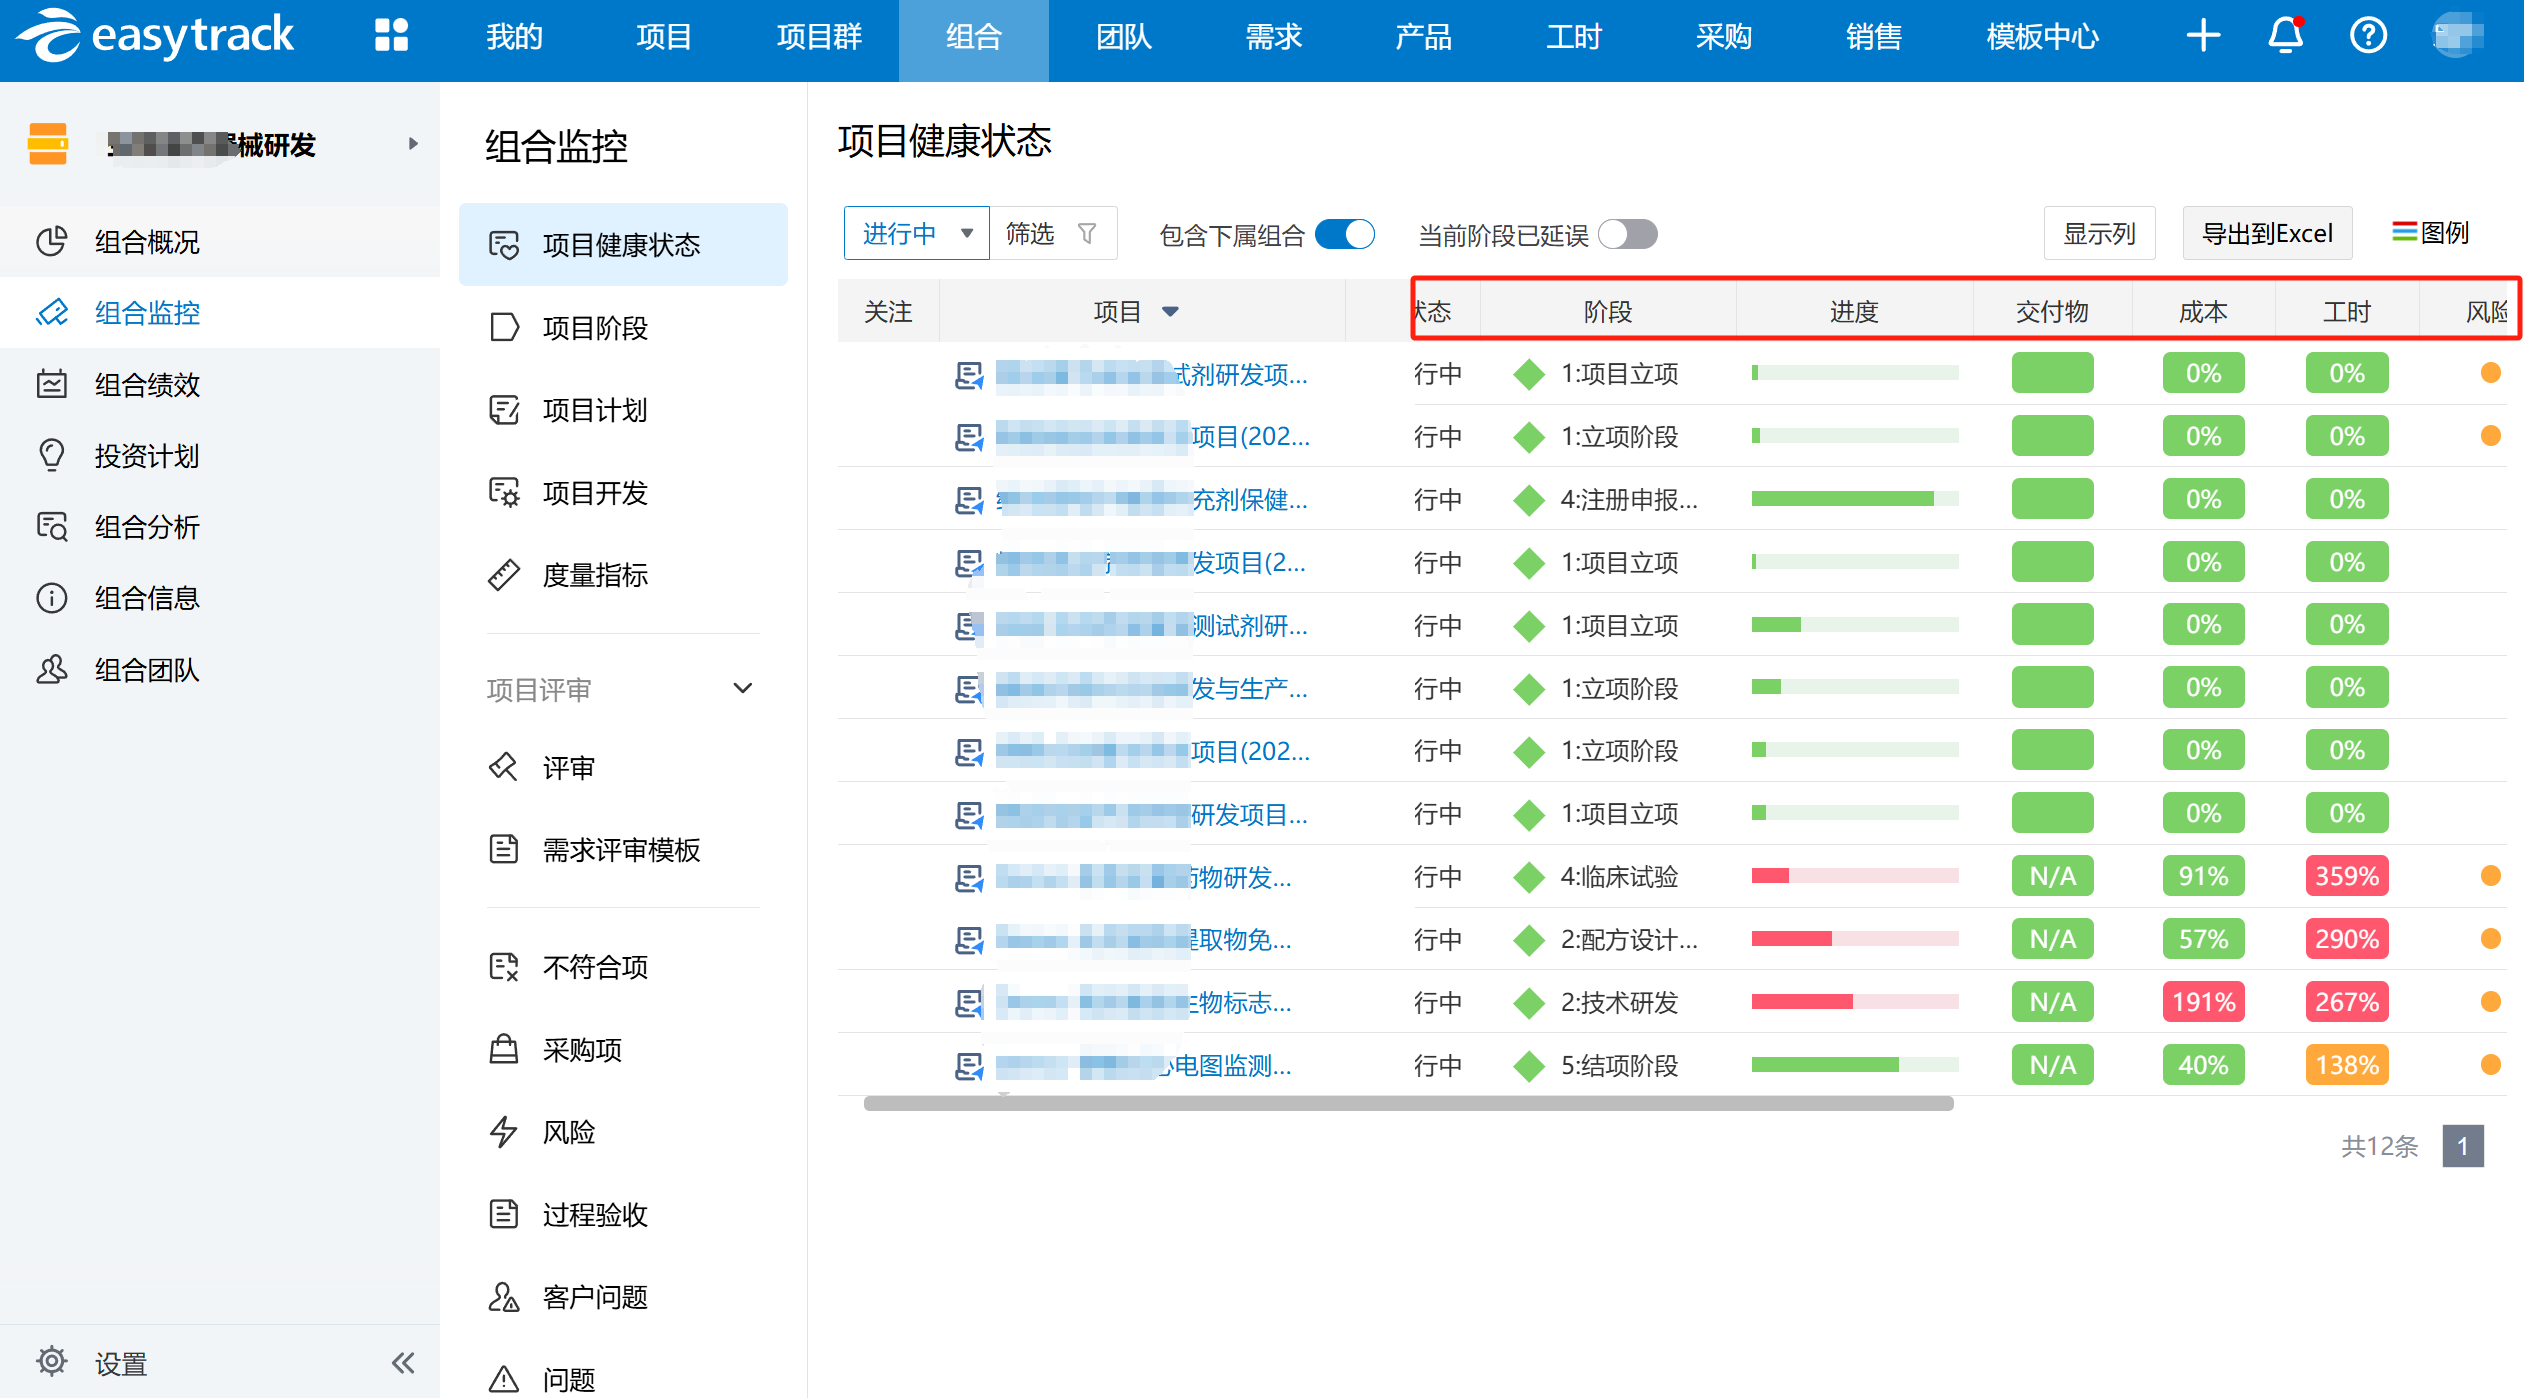
Task: Click the notification bell icon
Action: click(x=2285, y=36)
